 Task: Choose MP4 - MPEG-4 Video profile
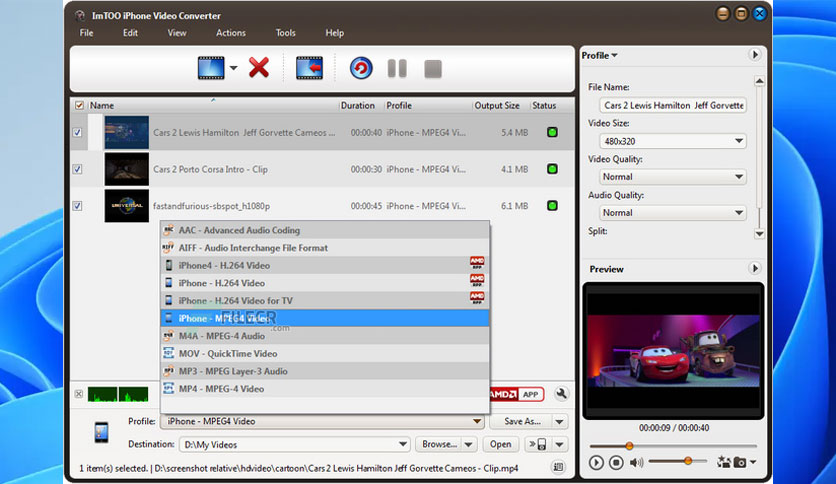point(325,389)
